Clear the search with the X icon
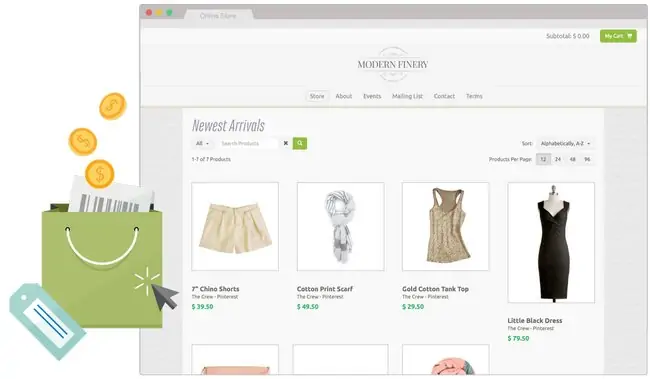Screen dimensions: 650x379 tap(286, 143)
